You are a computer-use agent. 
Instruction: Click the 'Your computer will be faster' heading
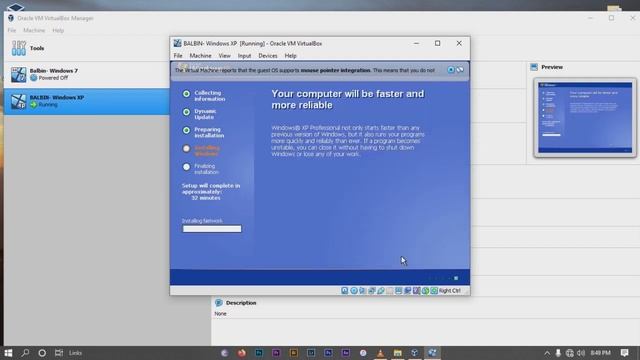click(348, 99)
